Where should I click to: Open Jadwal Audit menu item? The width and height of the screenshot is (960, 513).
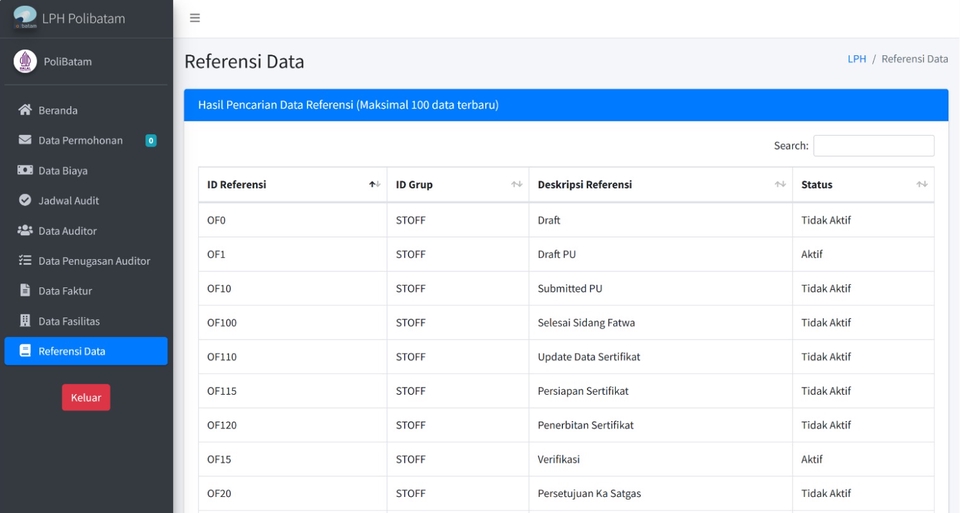[86, 200]
